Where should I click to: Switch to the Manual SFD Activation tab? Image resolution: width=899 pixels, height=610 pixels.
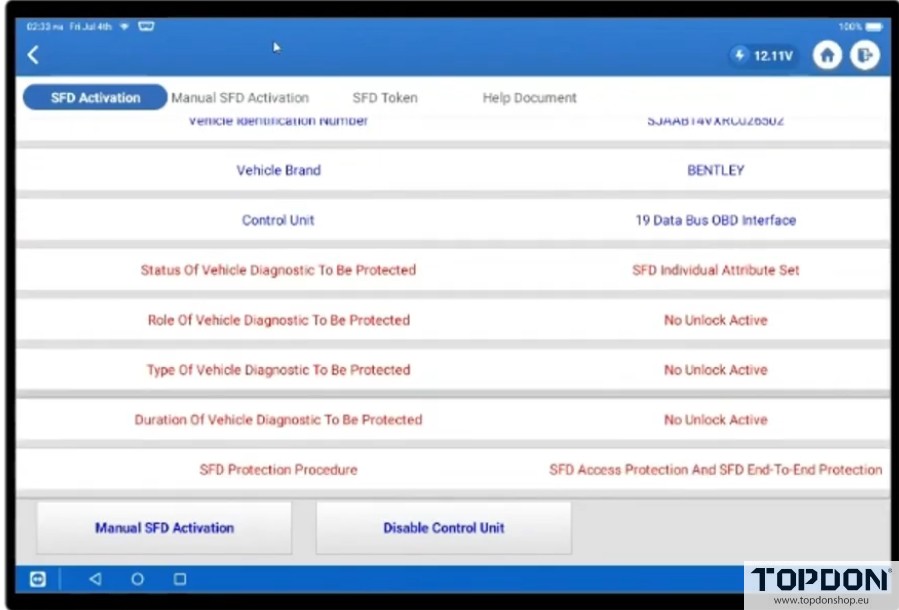(x=240, y=97)
